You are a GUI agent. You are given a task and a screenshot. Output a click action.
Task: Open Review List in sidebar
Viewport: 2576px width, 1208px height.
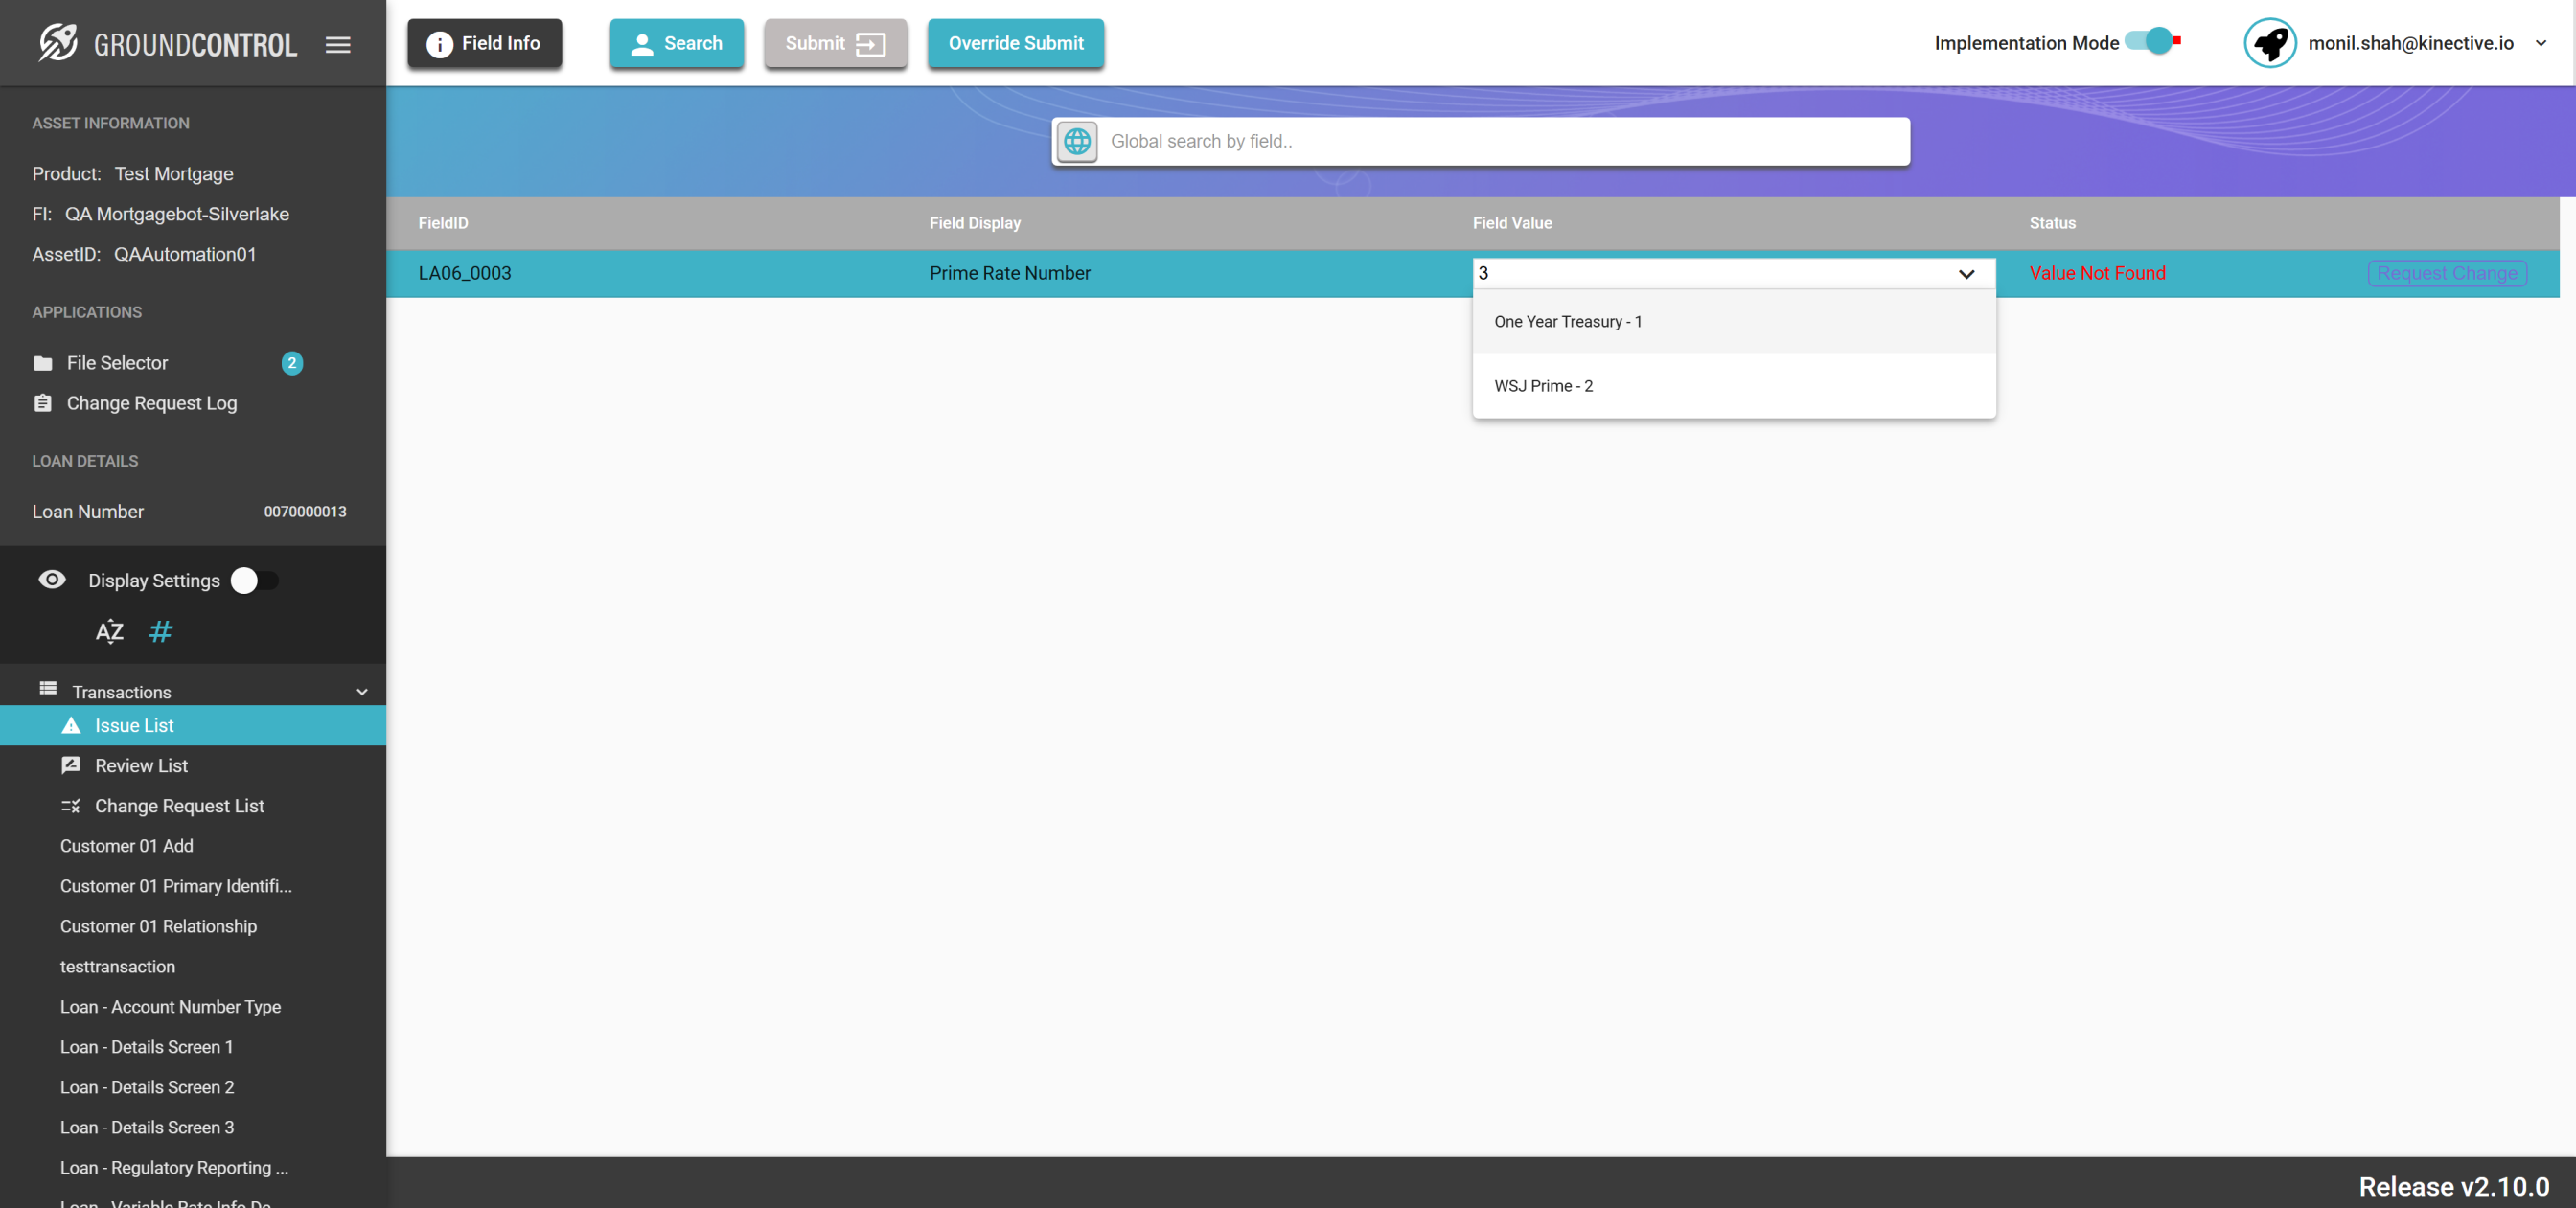(x=141, y=765)
